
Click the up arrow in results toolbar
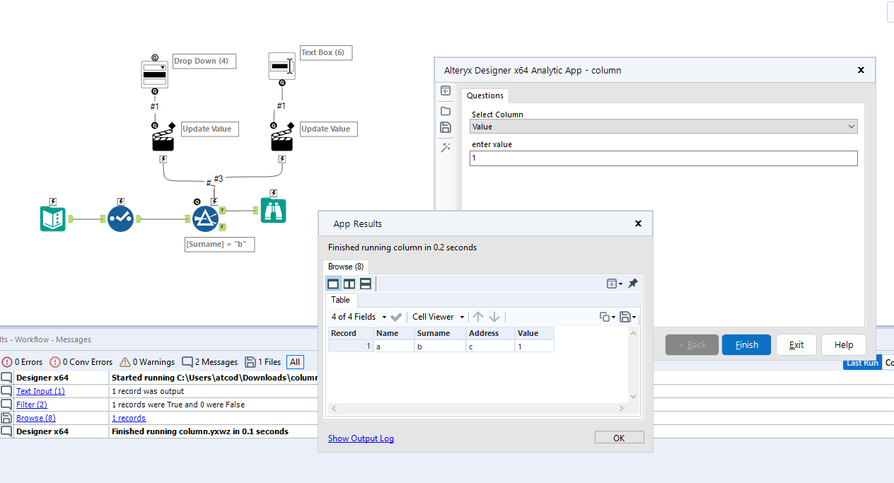tap(478, 316)
